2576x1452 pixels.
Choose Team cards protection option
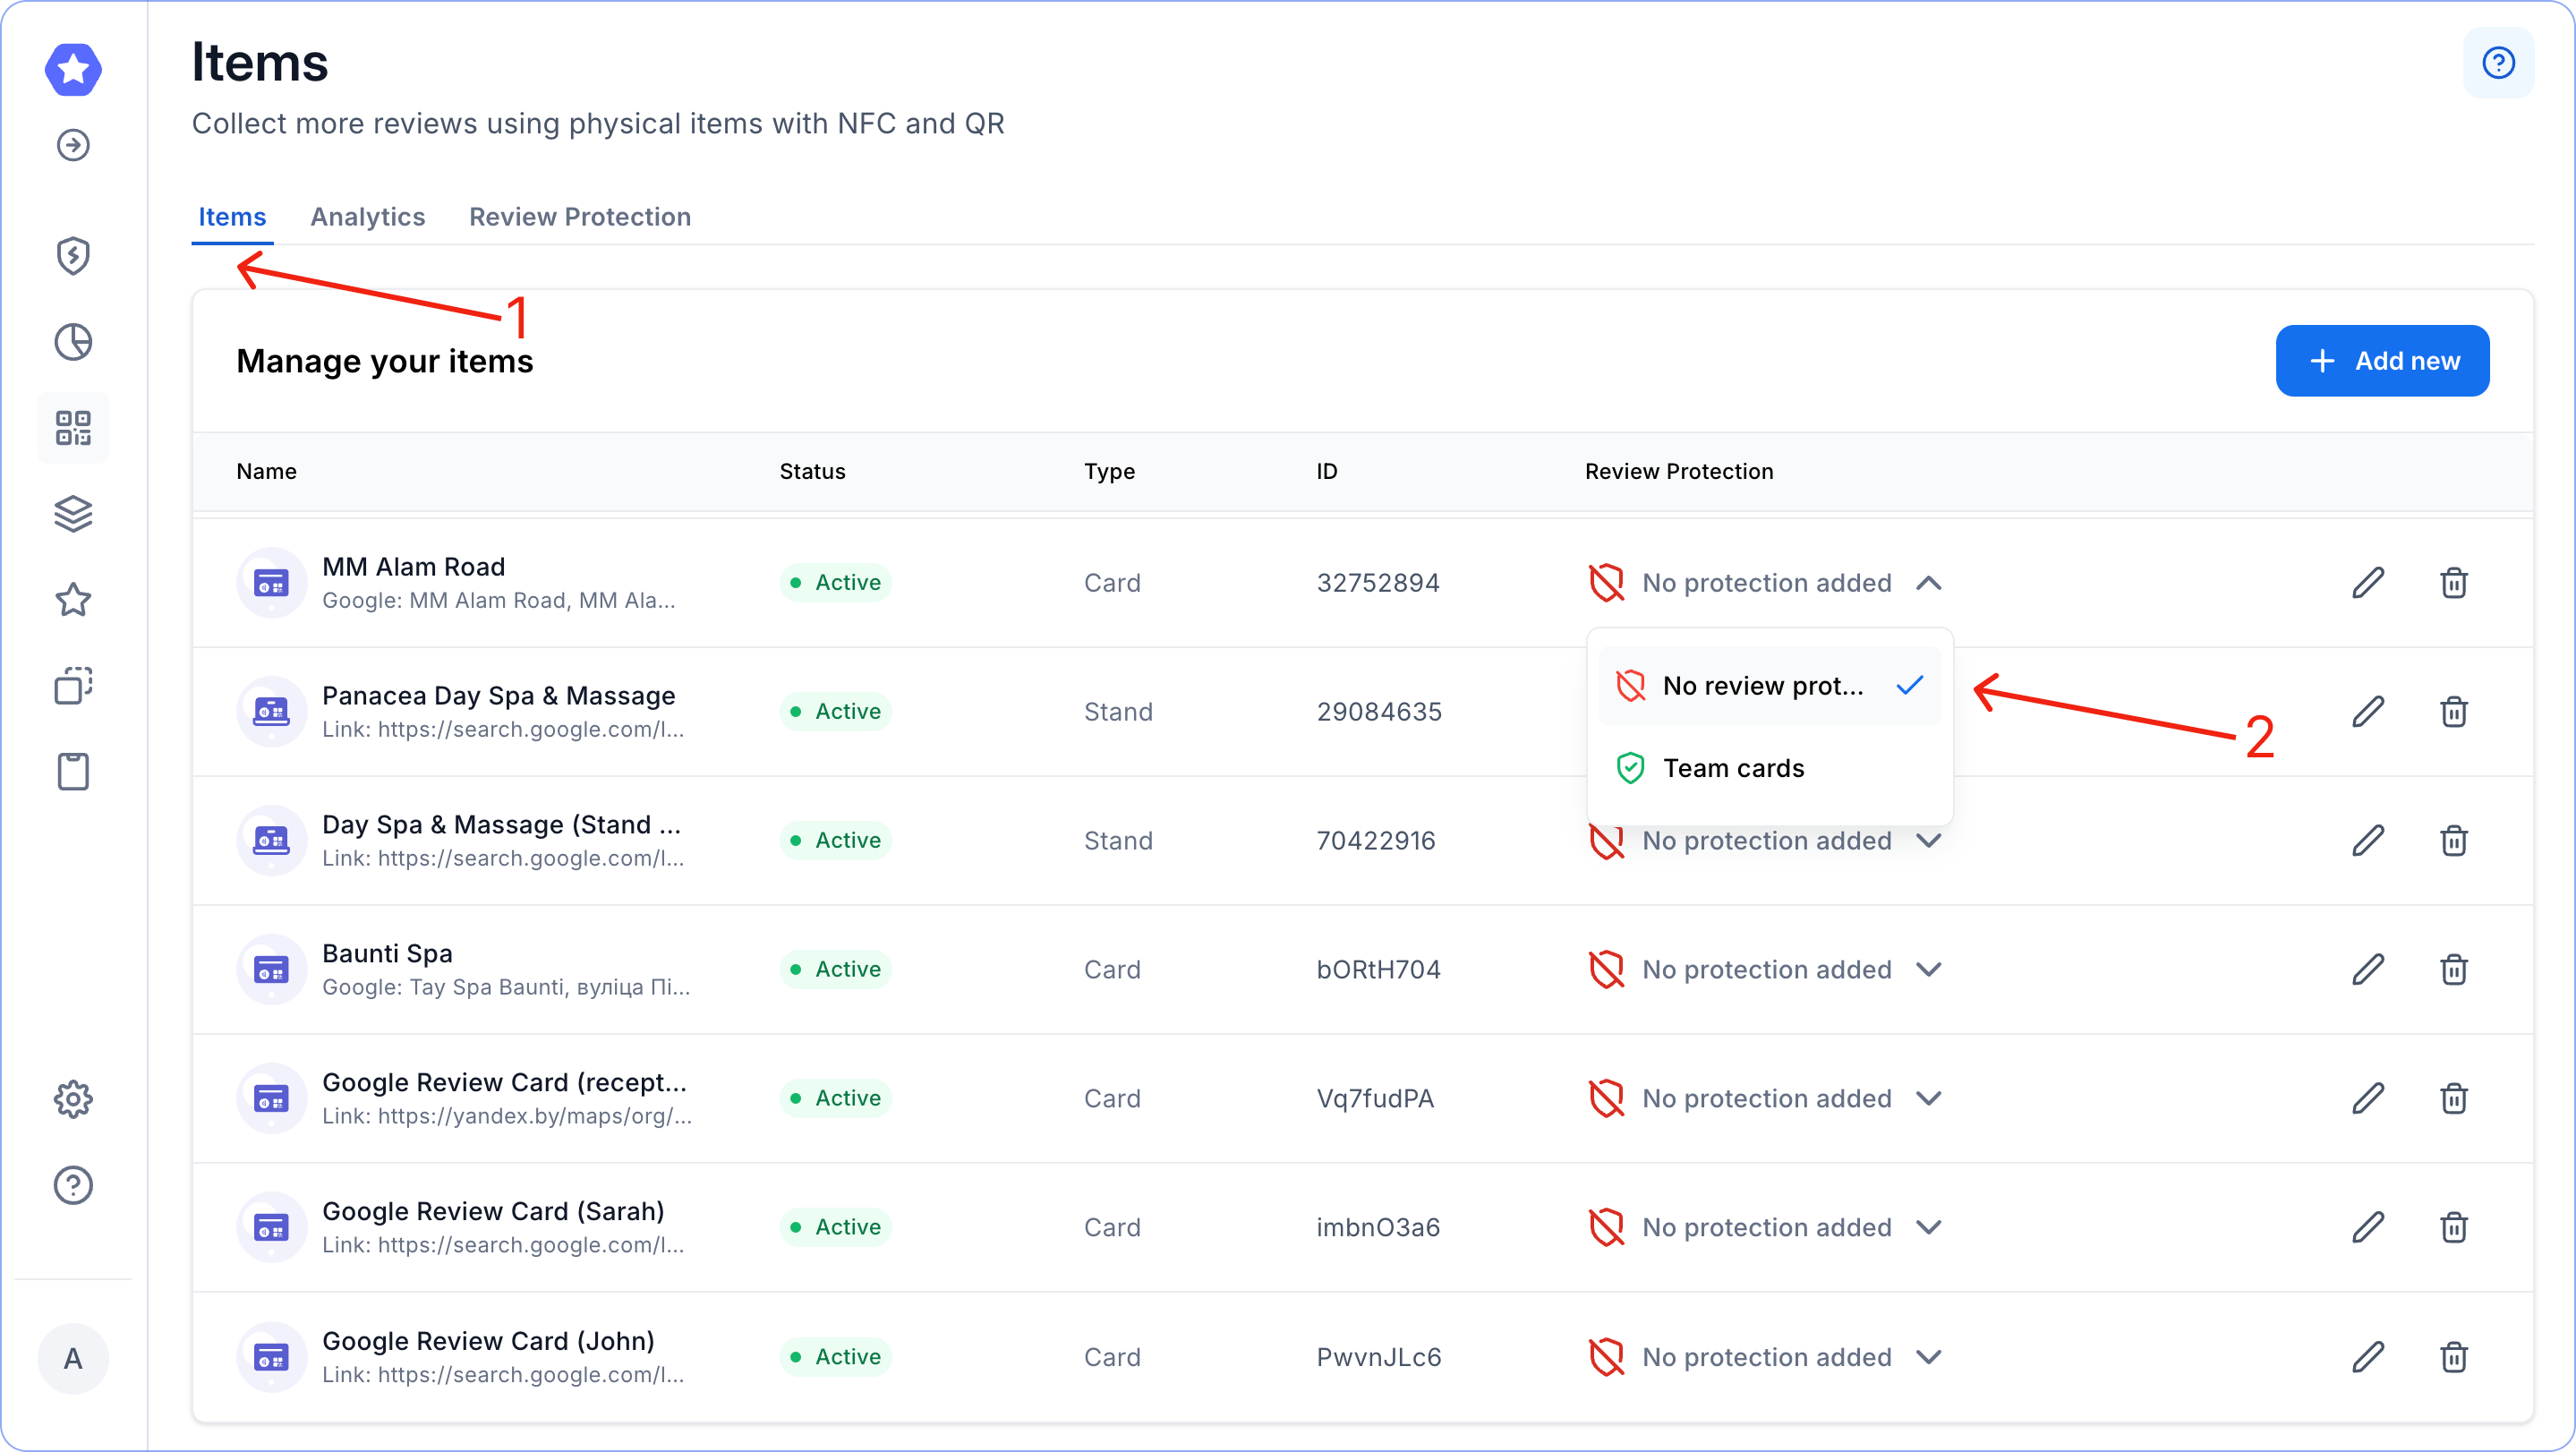click(x=1733, y=768)
